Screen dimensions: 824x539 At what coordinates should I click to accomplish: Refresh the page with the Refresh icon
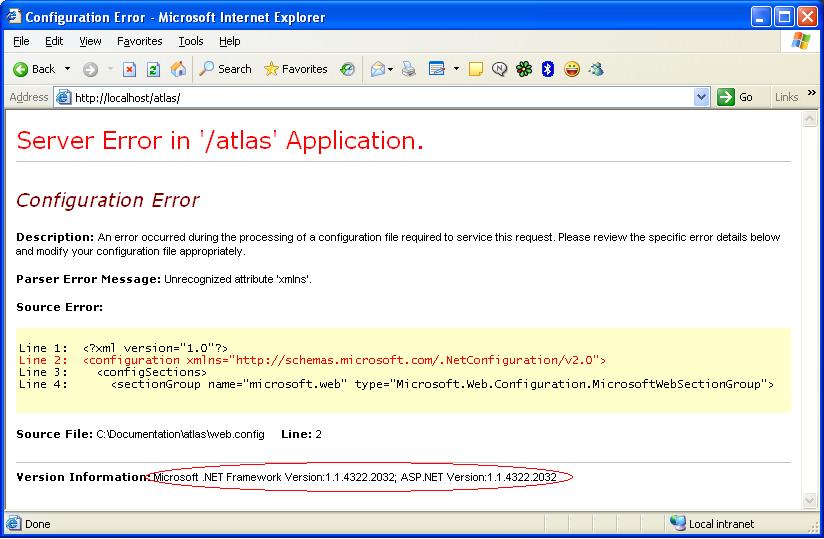pyautogui.click(x=153, y=69)
